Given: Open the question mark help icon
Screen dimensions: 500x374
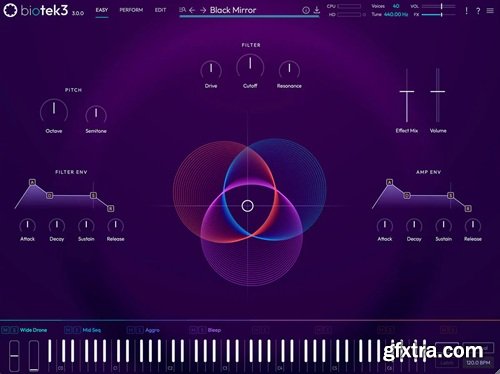Looking at the screenshot, I should click(x=478, y=11).
